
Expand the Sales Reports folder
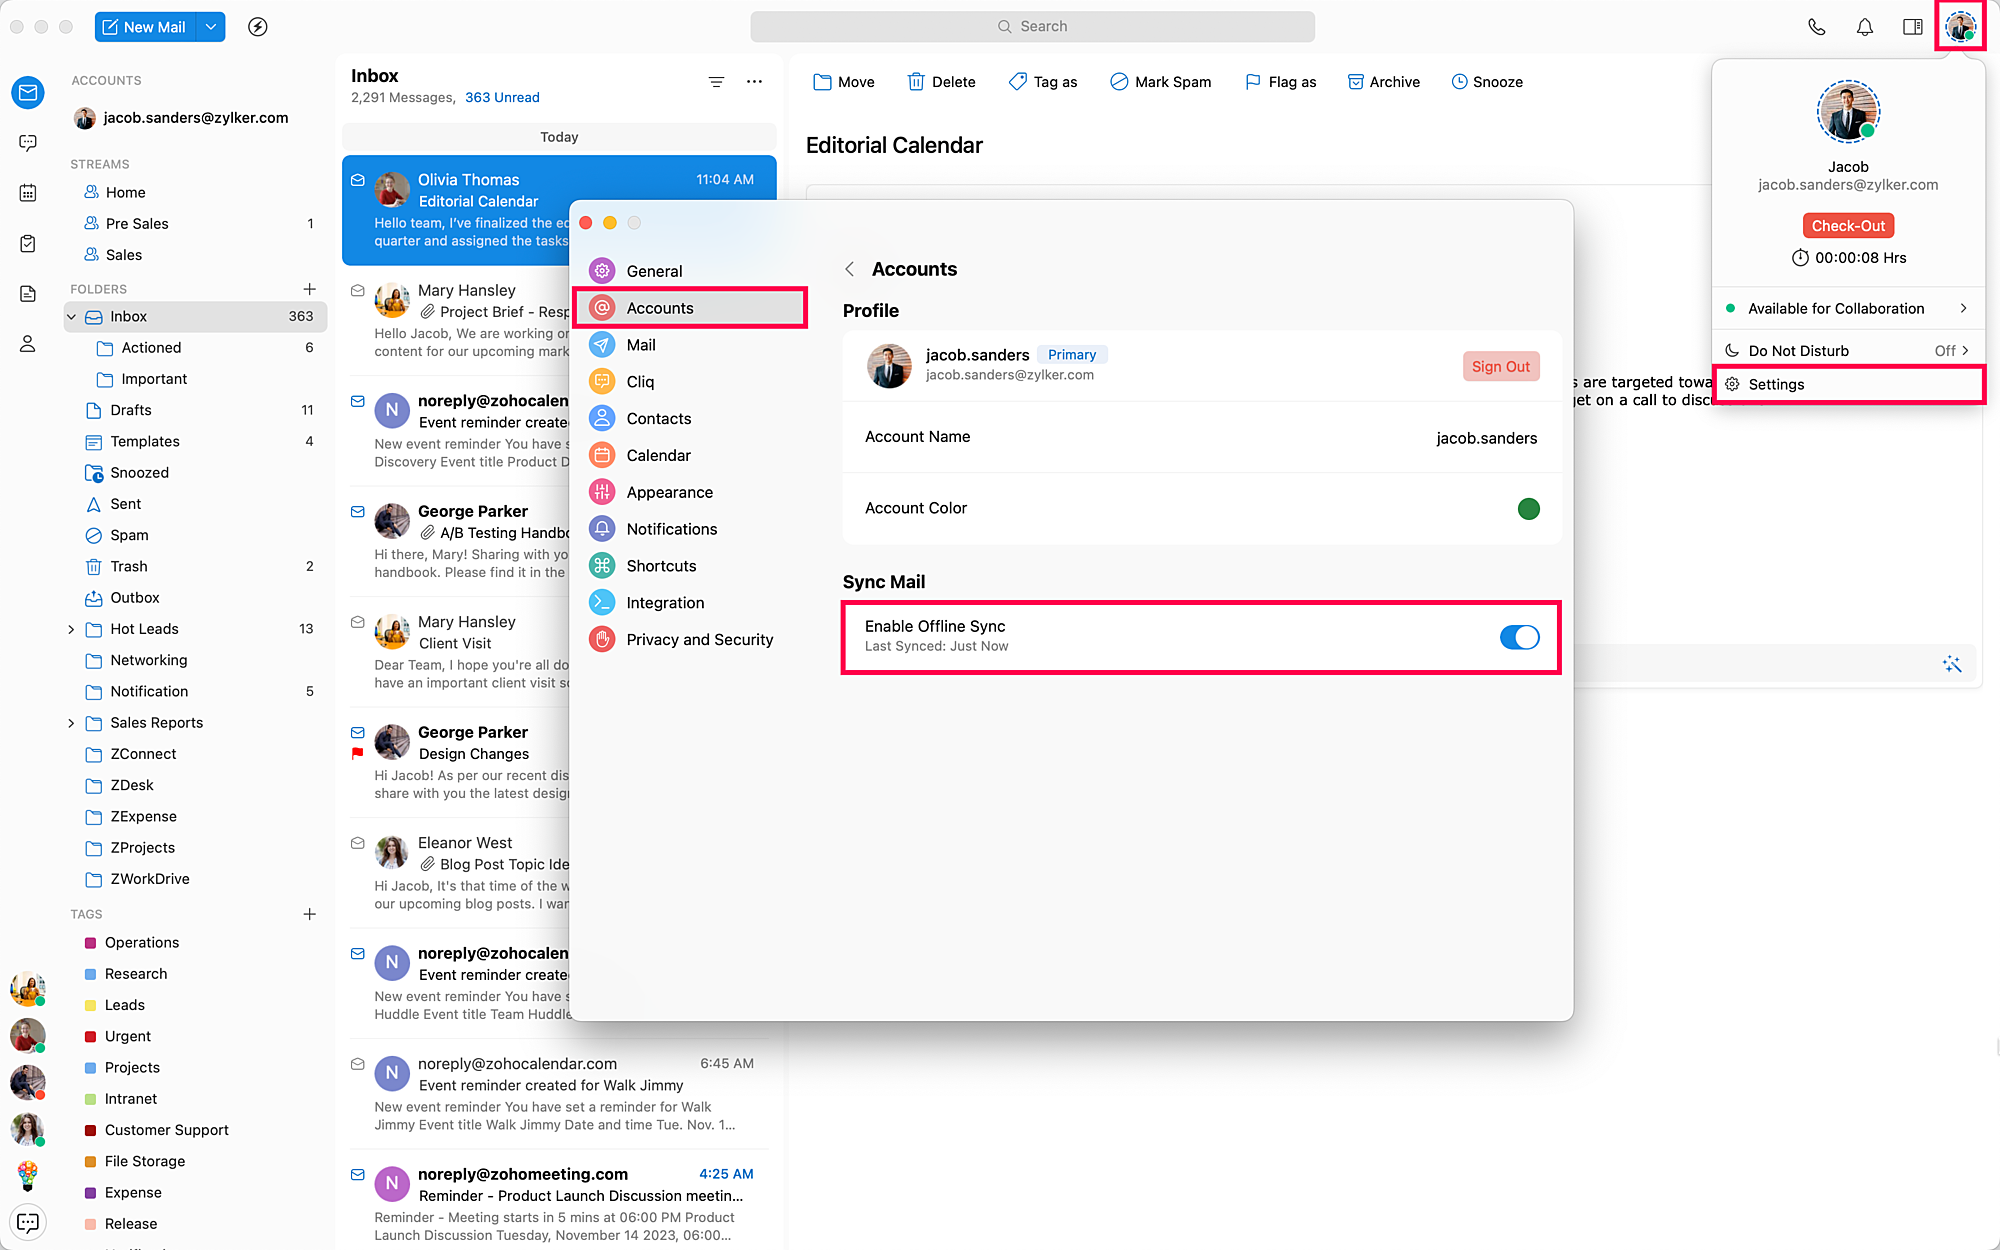(x=71, y=723)
